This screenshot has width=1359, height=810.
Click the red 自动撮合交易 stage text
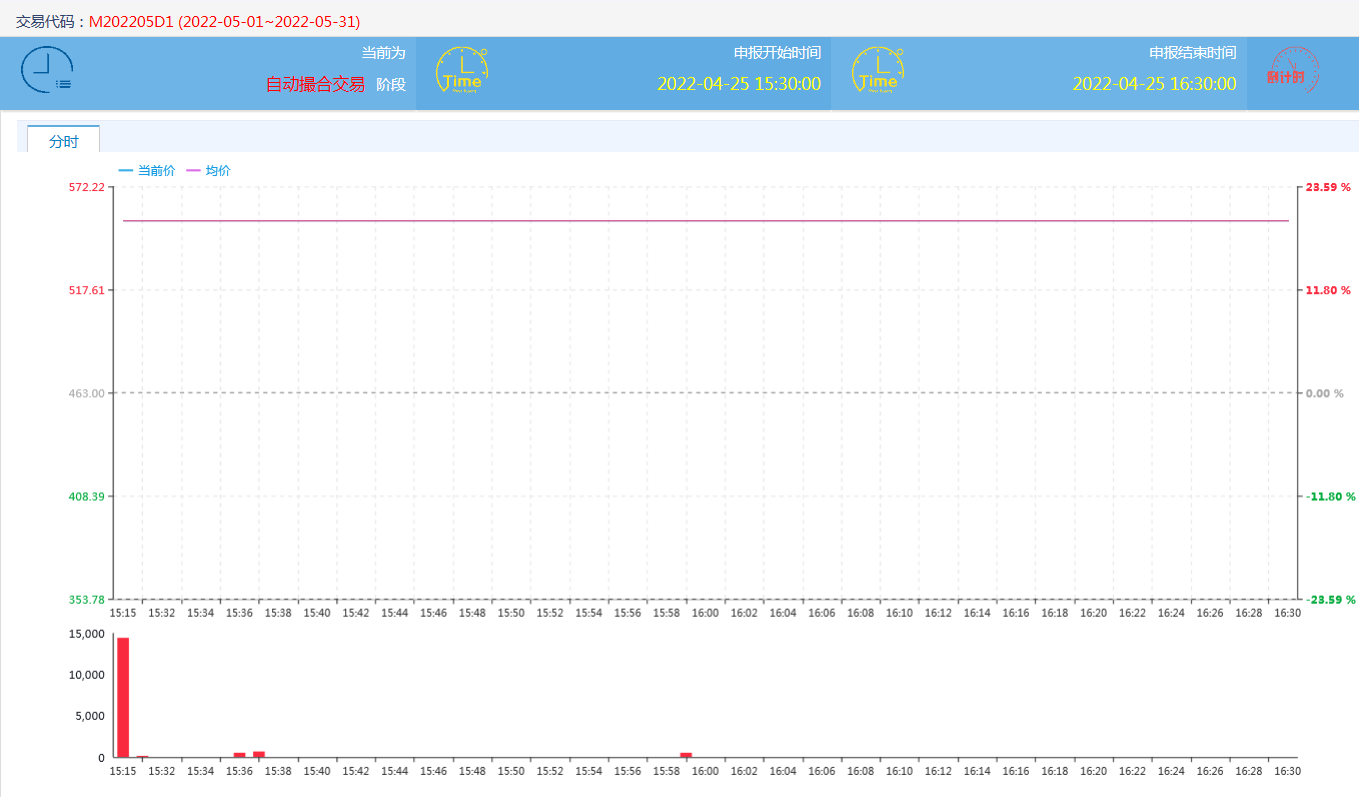[x=315, y=85]
